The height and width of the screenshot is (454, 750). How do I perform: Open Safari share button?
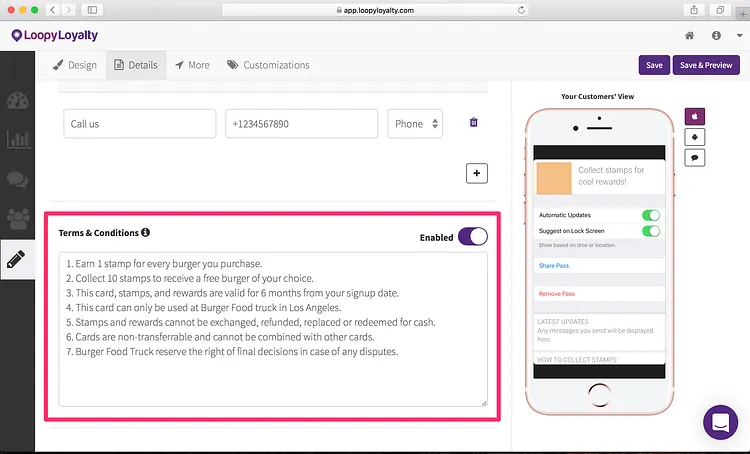click(x=694, y=10)
